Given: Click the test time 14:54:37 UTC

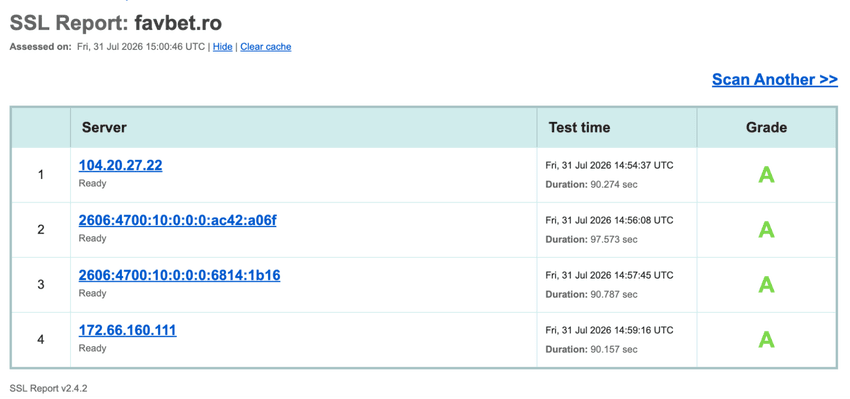Looking at the screenshot, I should click(x=609, y=165).
